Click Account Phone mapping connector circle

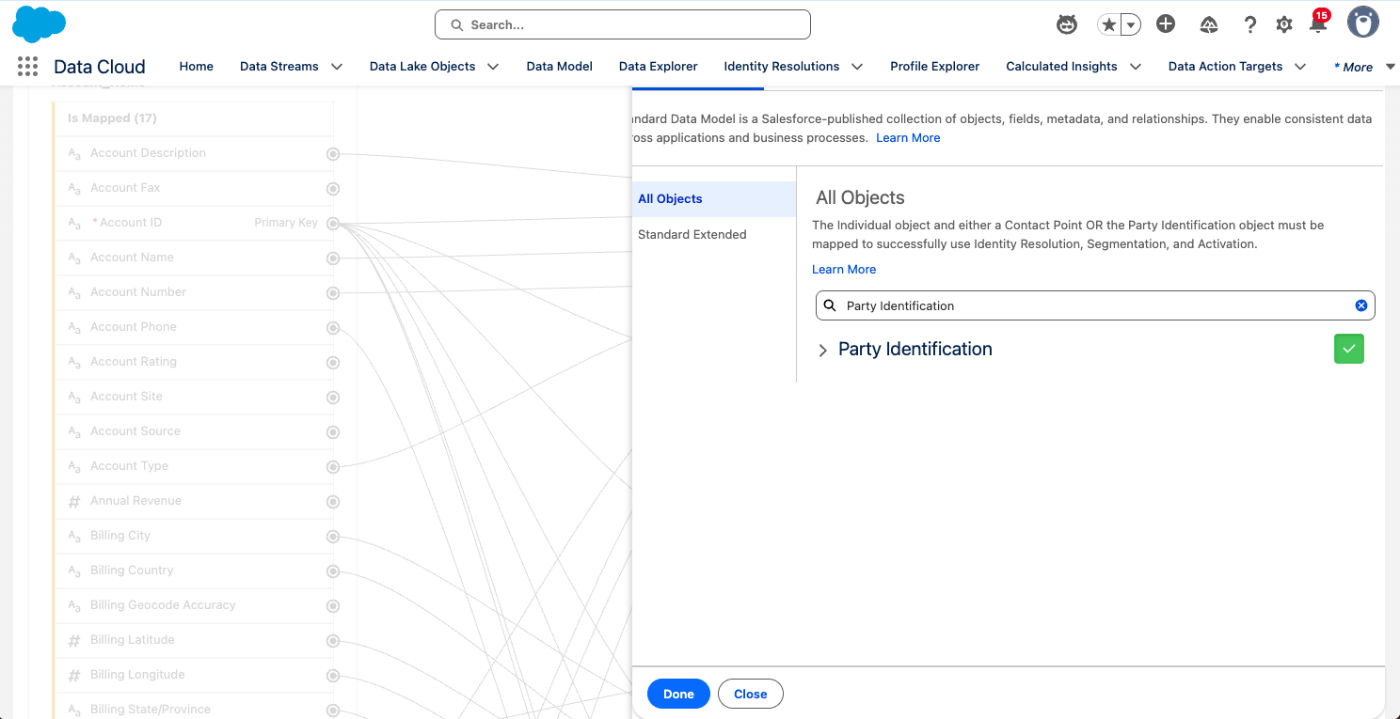[333, 328]
